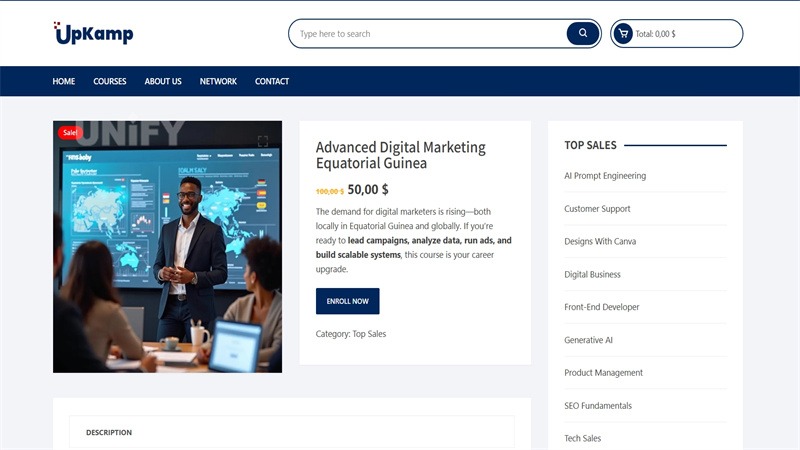Screen dimensions: 800x450
Task: Open Generative AI course link
Action: tap(588, 340)
